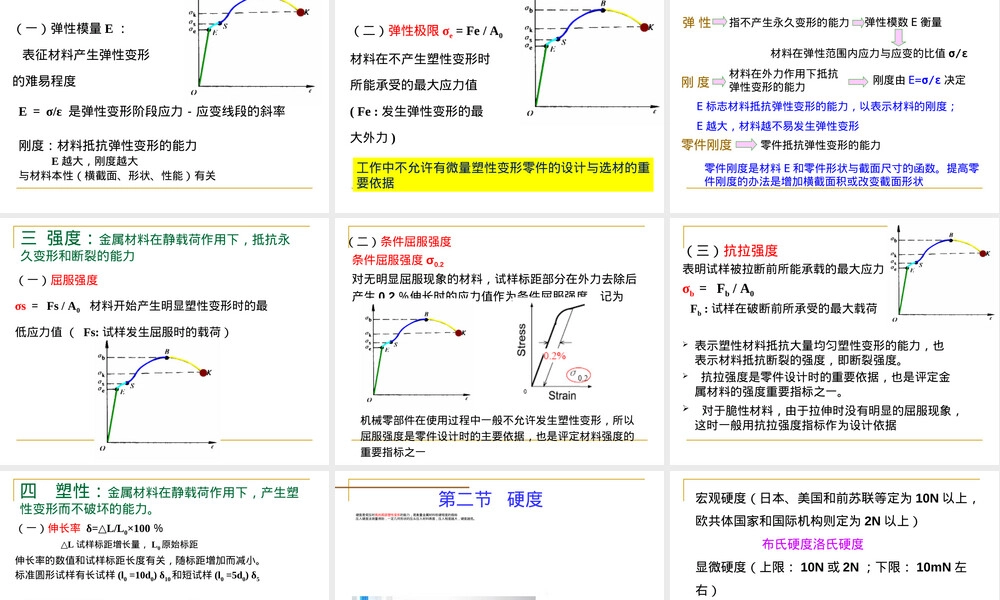1000x600 pixels.
Task: Open the 宏观硬度 slide thumbnail
Action: pyautogui.click(x=835, y=536)
